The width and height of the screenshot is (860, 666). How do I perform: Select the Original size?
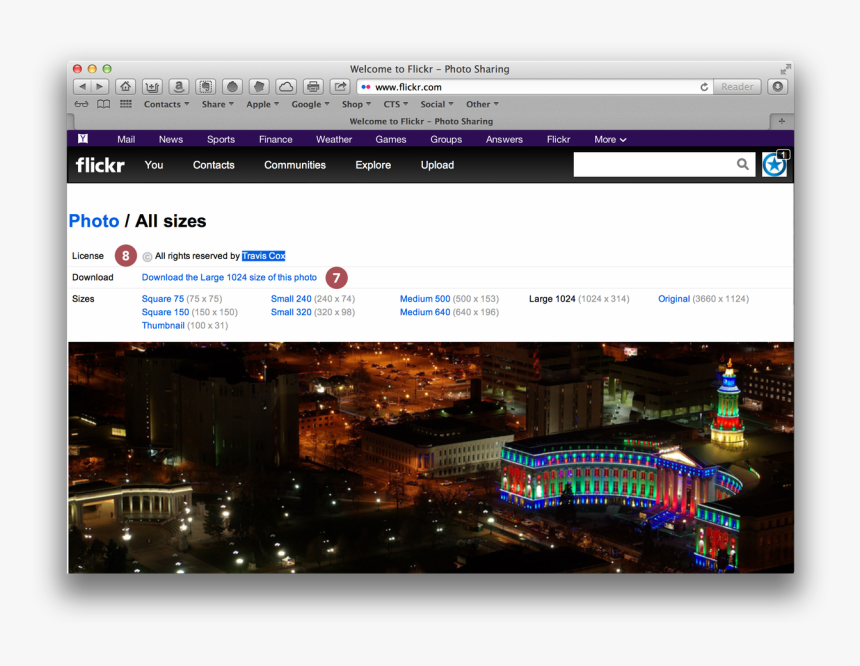(674, 298)
